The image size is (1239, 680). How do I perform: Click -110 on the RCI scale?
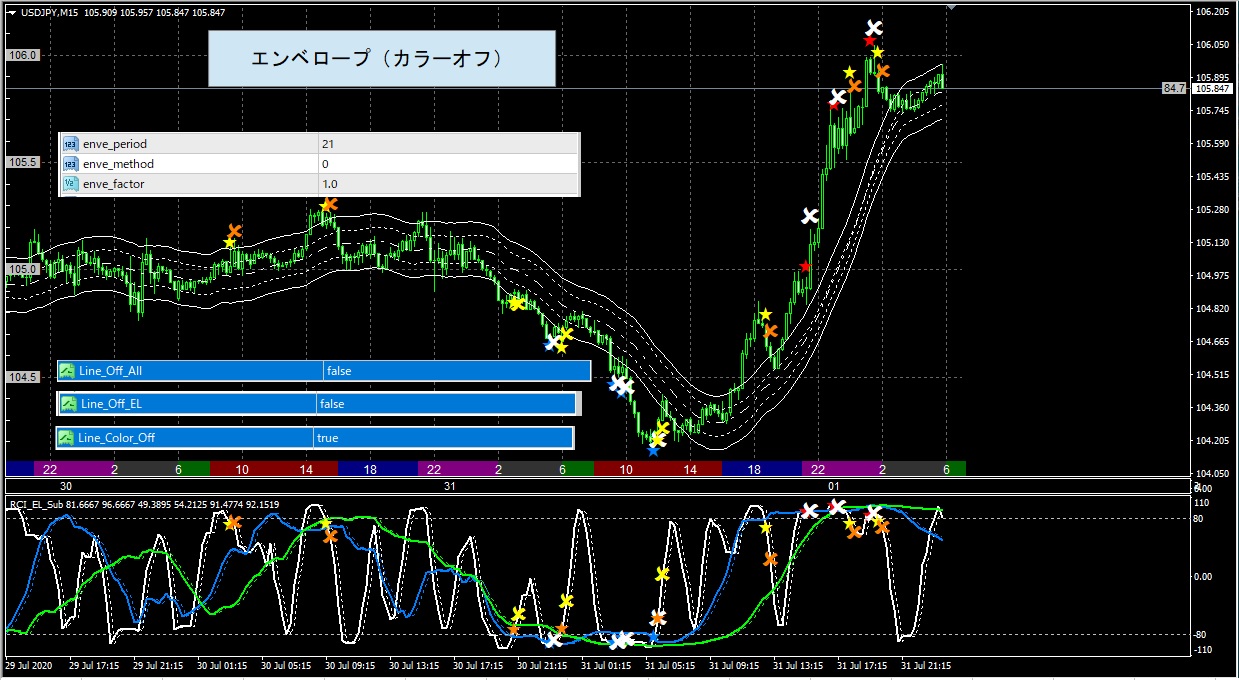[x=1202, y=650]
